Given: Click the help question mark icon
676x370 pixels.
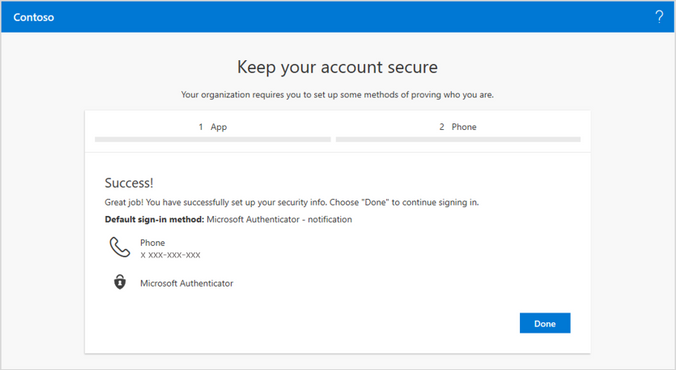Looking at the screenshot, I should [x=659, y=17].
